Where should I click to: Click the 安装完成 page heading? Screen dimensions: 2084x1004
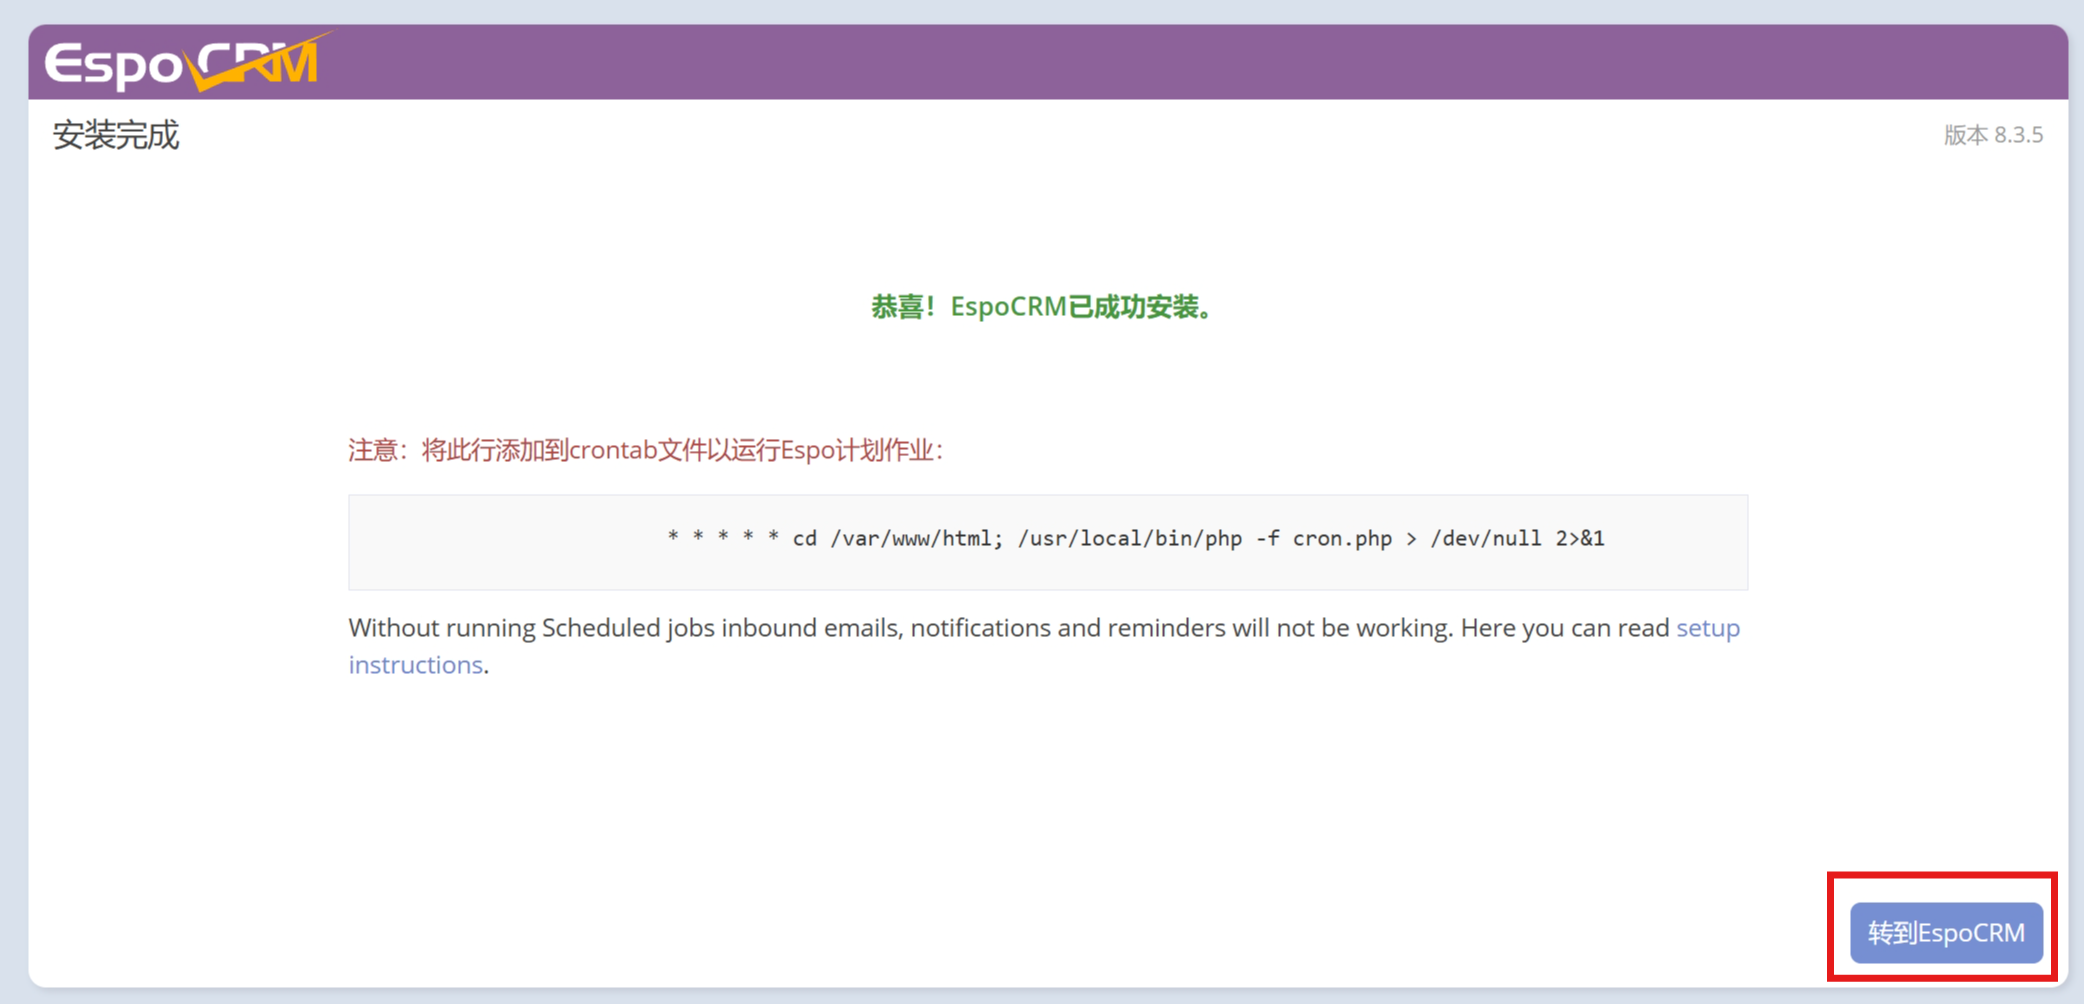[116, 135]
